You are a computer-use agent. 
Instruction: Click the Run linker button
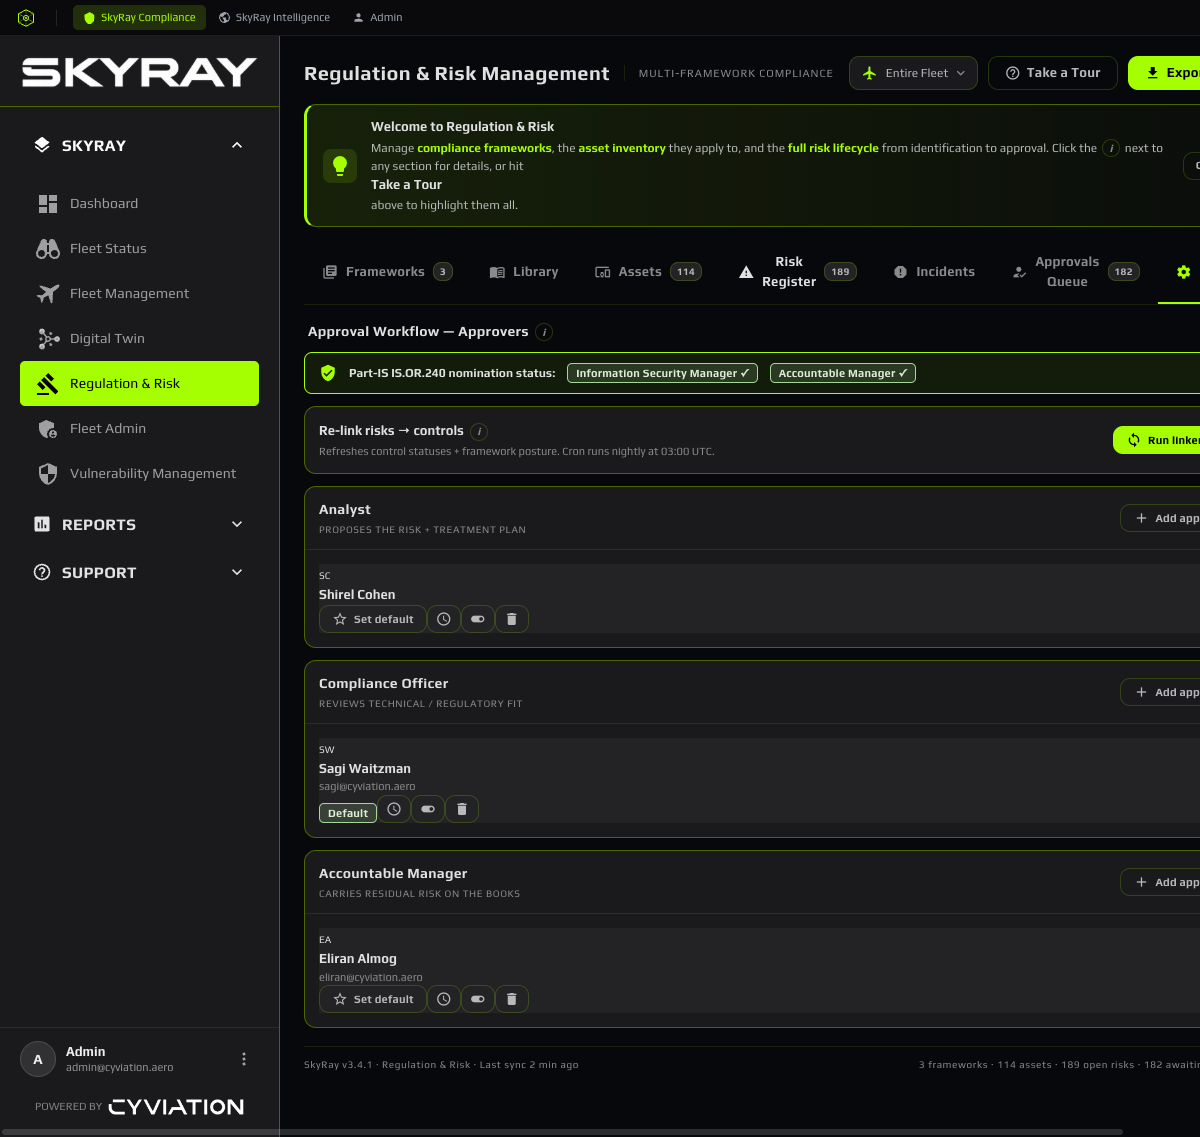pyautogui.click(x=1157, y=440)
